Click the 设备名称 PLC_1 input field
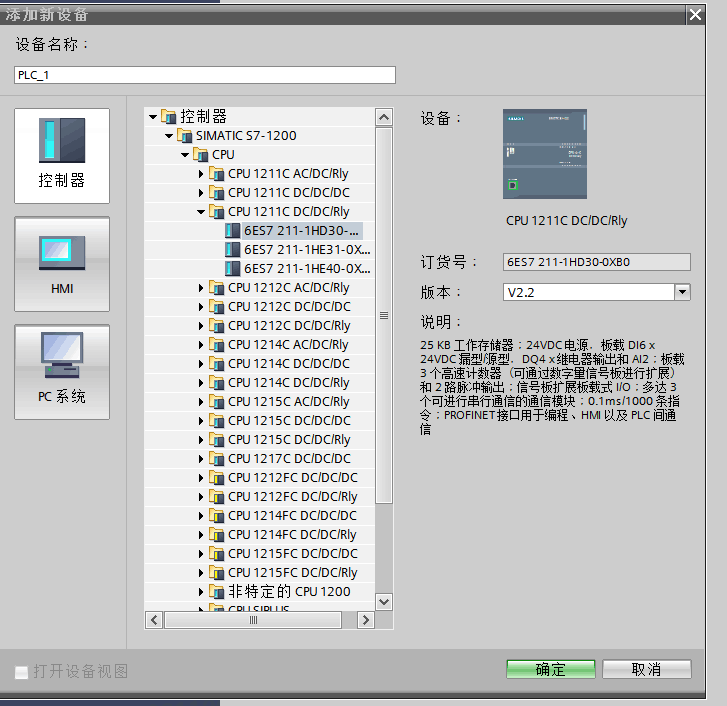Image resolution: width=727 pixels, height=706 pixels. (205, 75)
